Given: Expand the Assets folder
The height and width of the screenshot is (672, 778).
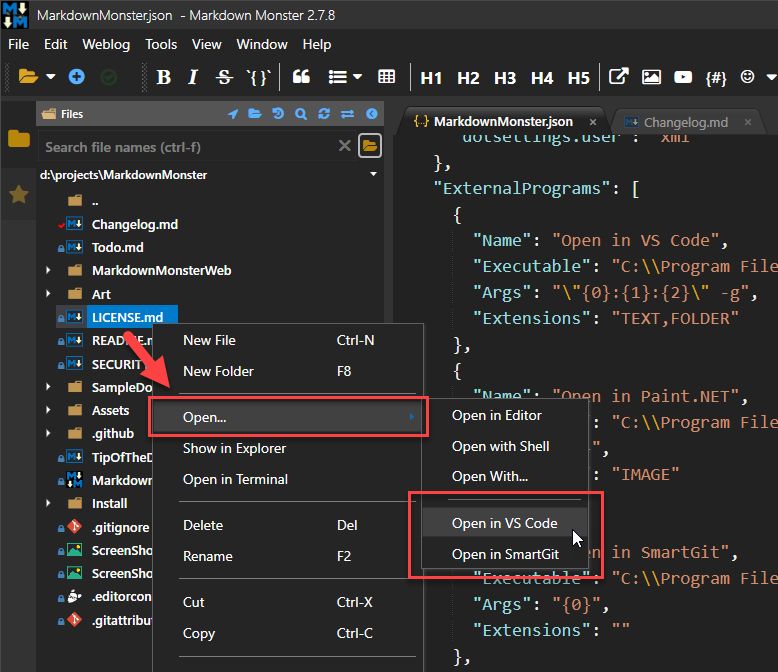Looking at the screenshot, I should point(48,410).
